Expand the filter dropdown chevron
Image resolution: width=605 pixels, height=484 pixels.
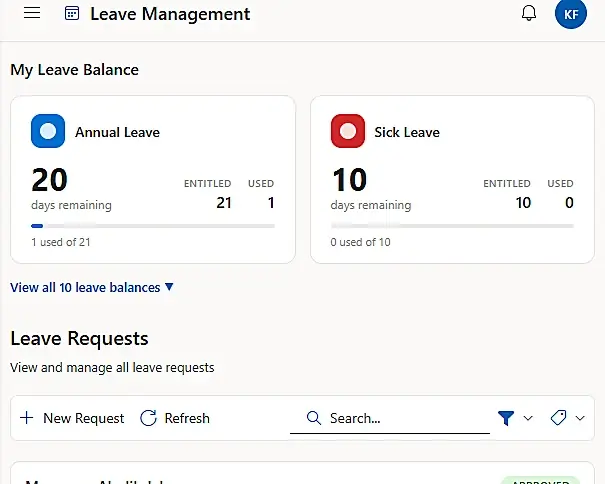[528, 418]
